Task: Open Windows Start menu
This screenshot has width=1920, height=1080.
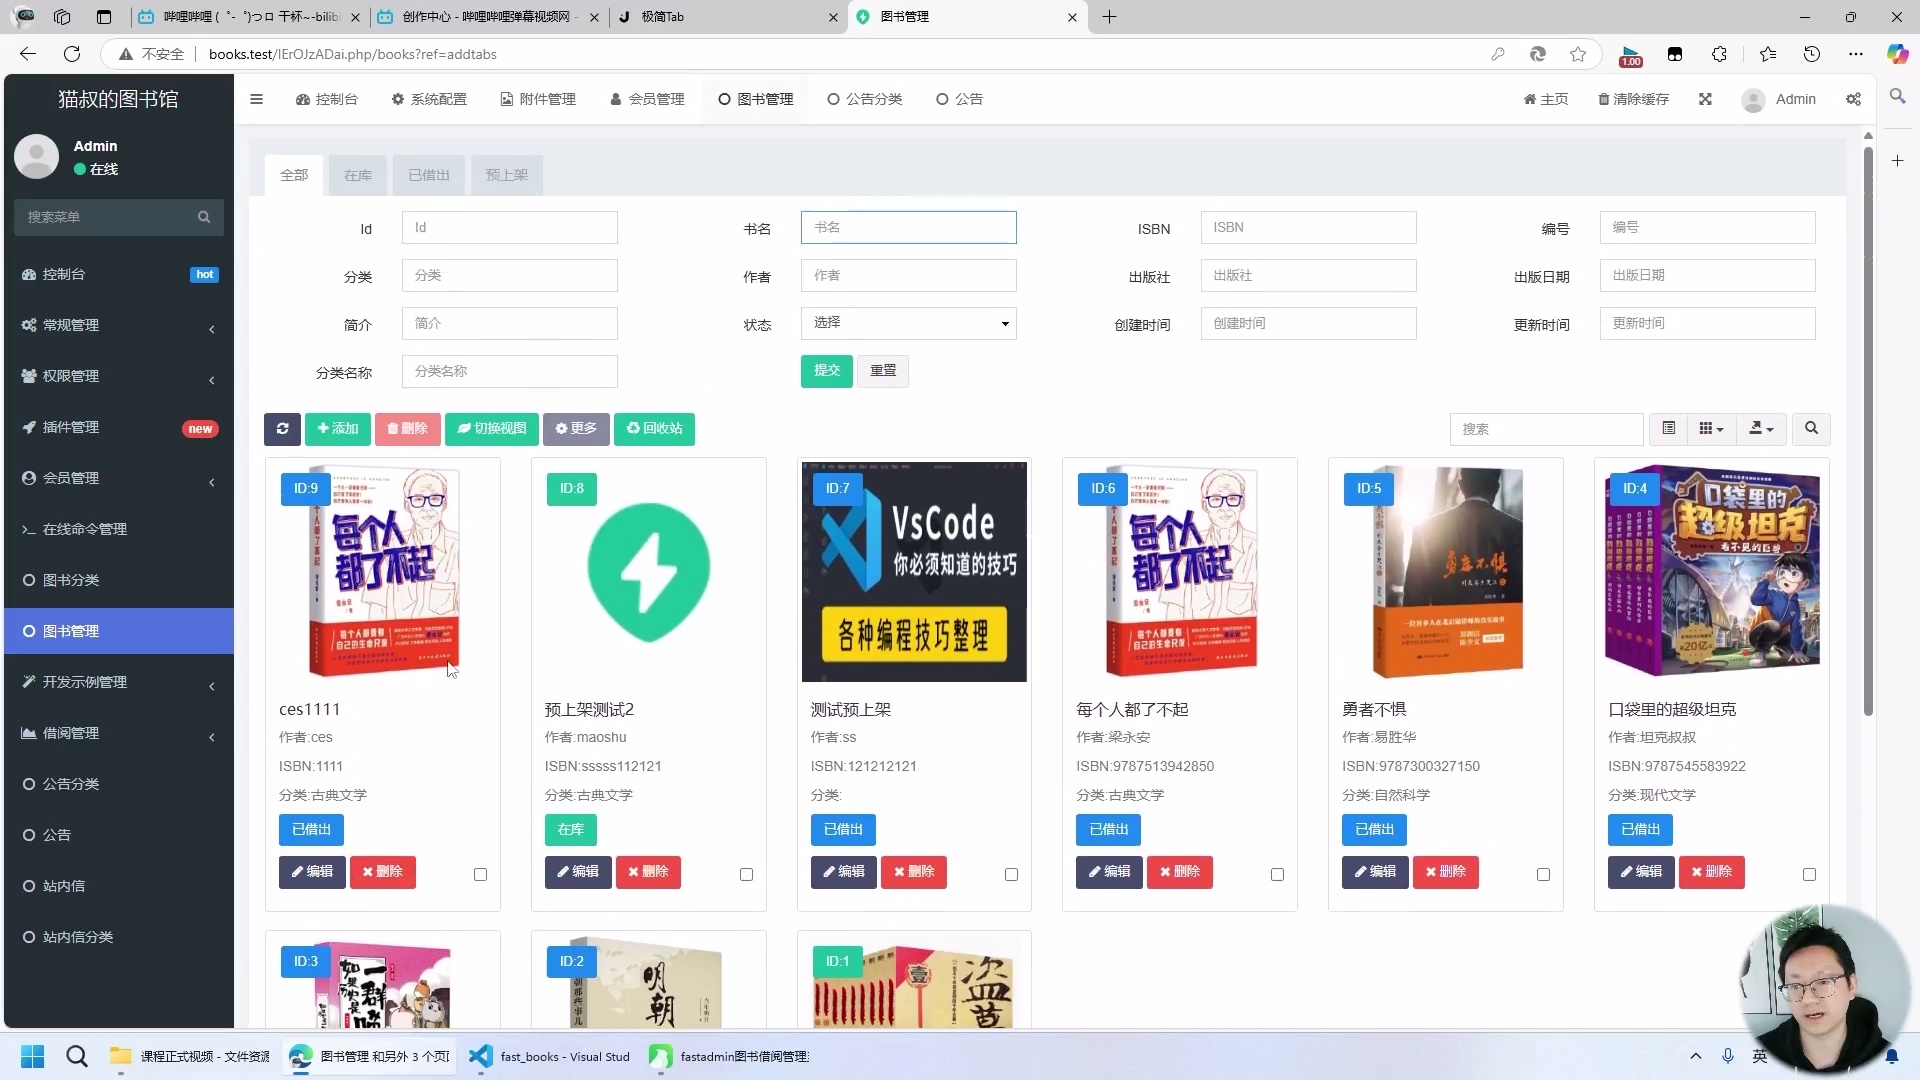Action: point(32,1056)
